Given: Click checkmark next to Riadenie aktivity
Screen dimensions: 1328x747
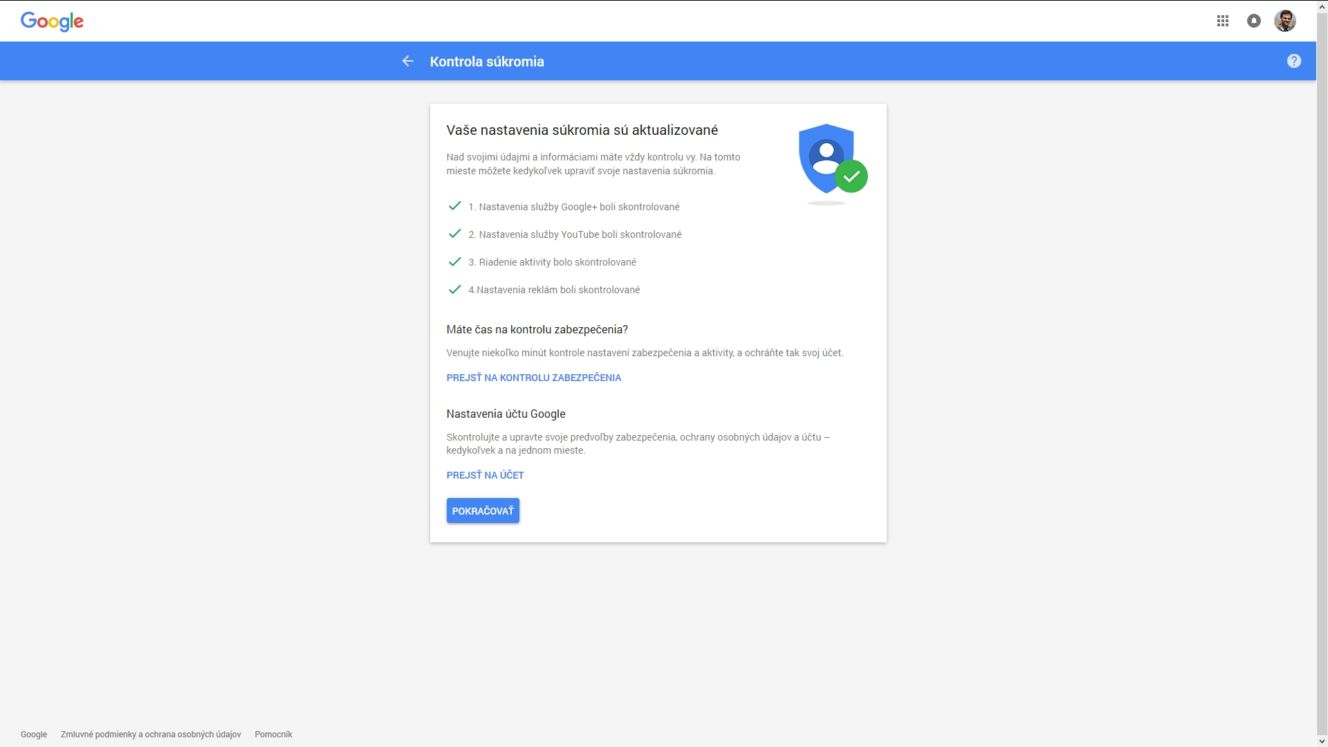Looking at the screenshot, I should tap(454, 262).
